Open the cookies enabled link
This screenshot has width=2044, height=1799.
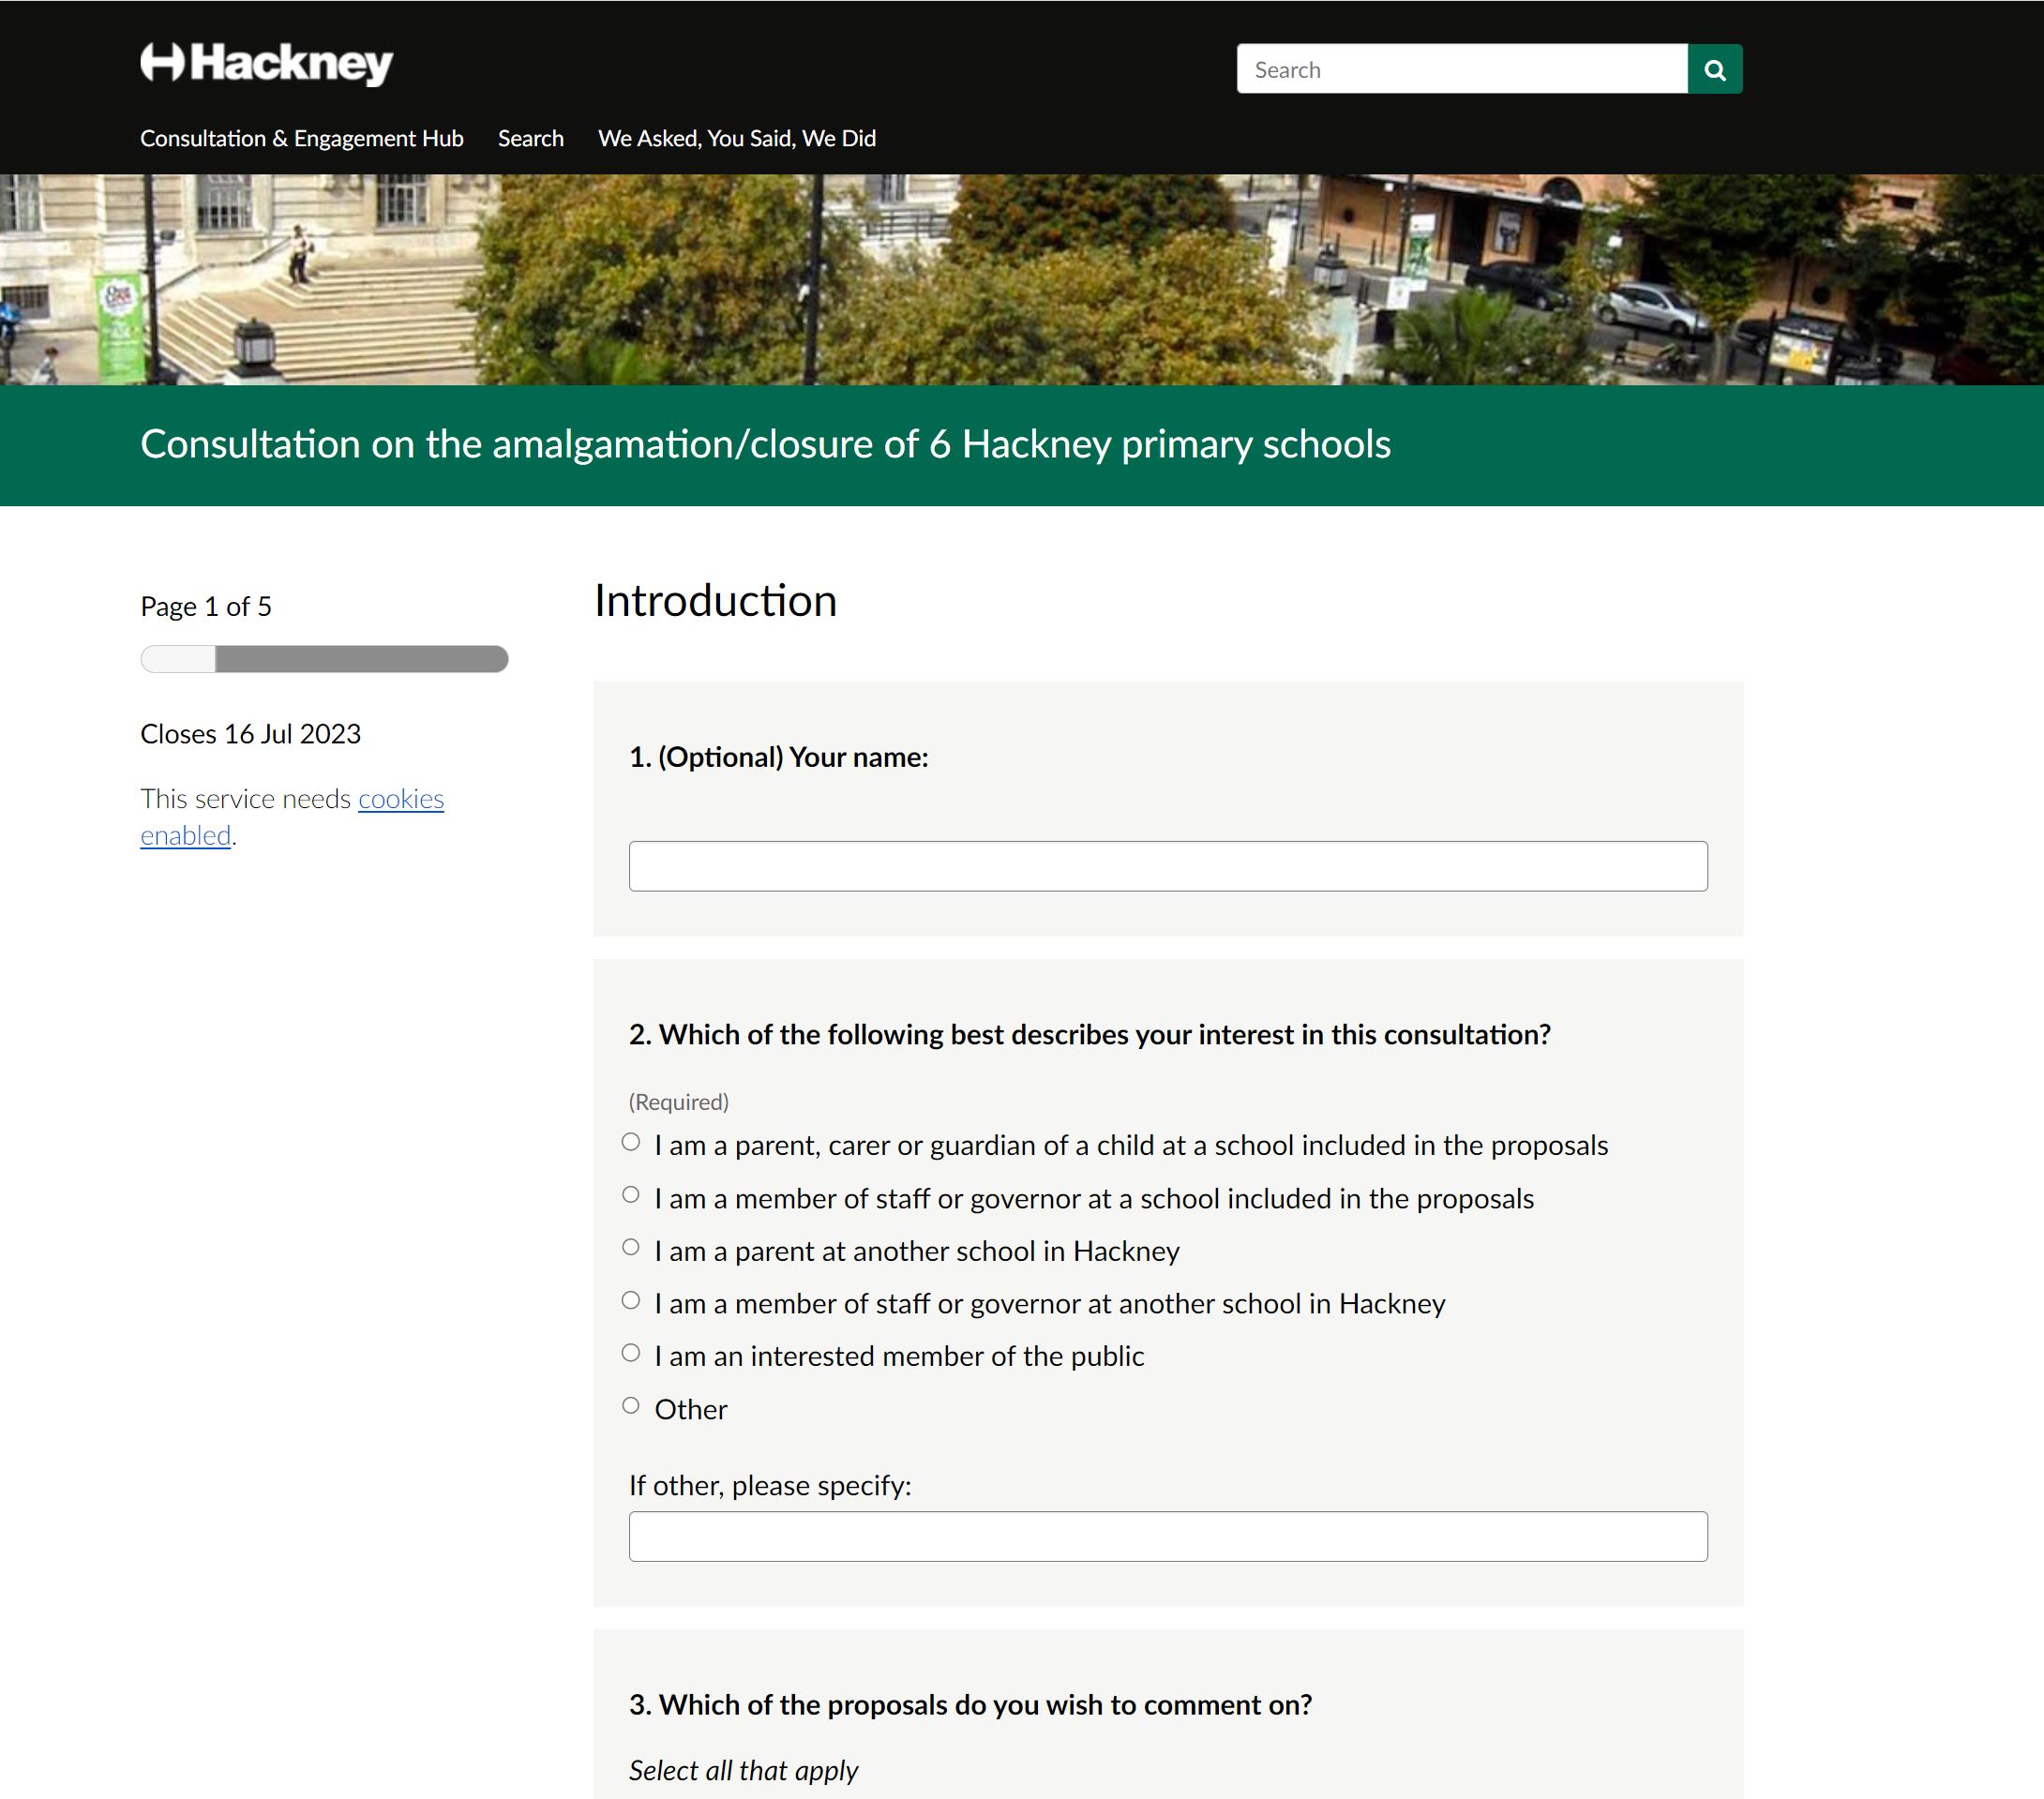400,799
